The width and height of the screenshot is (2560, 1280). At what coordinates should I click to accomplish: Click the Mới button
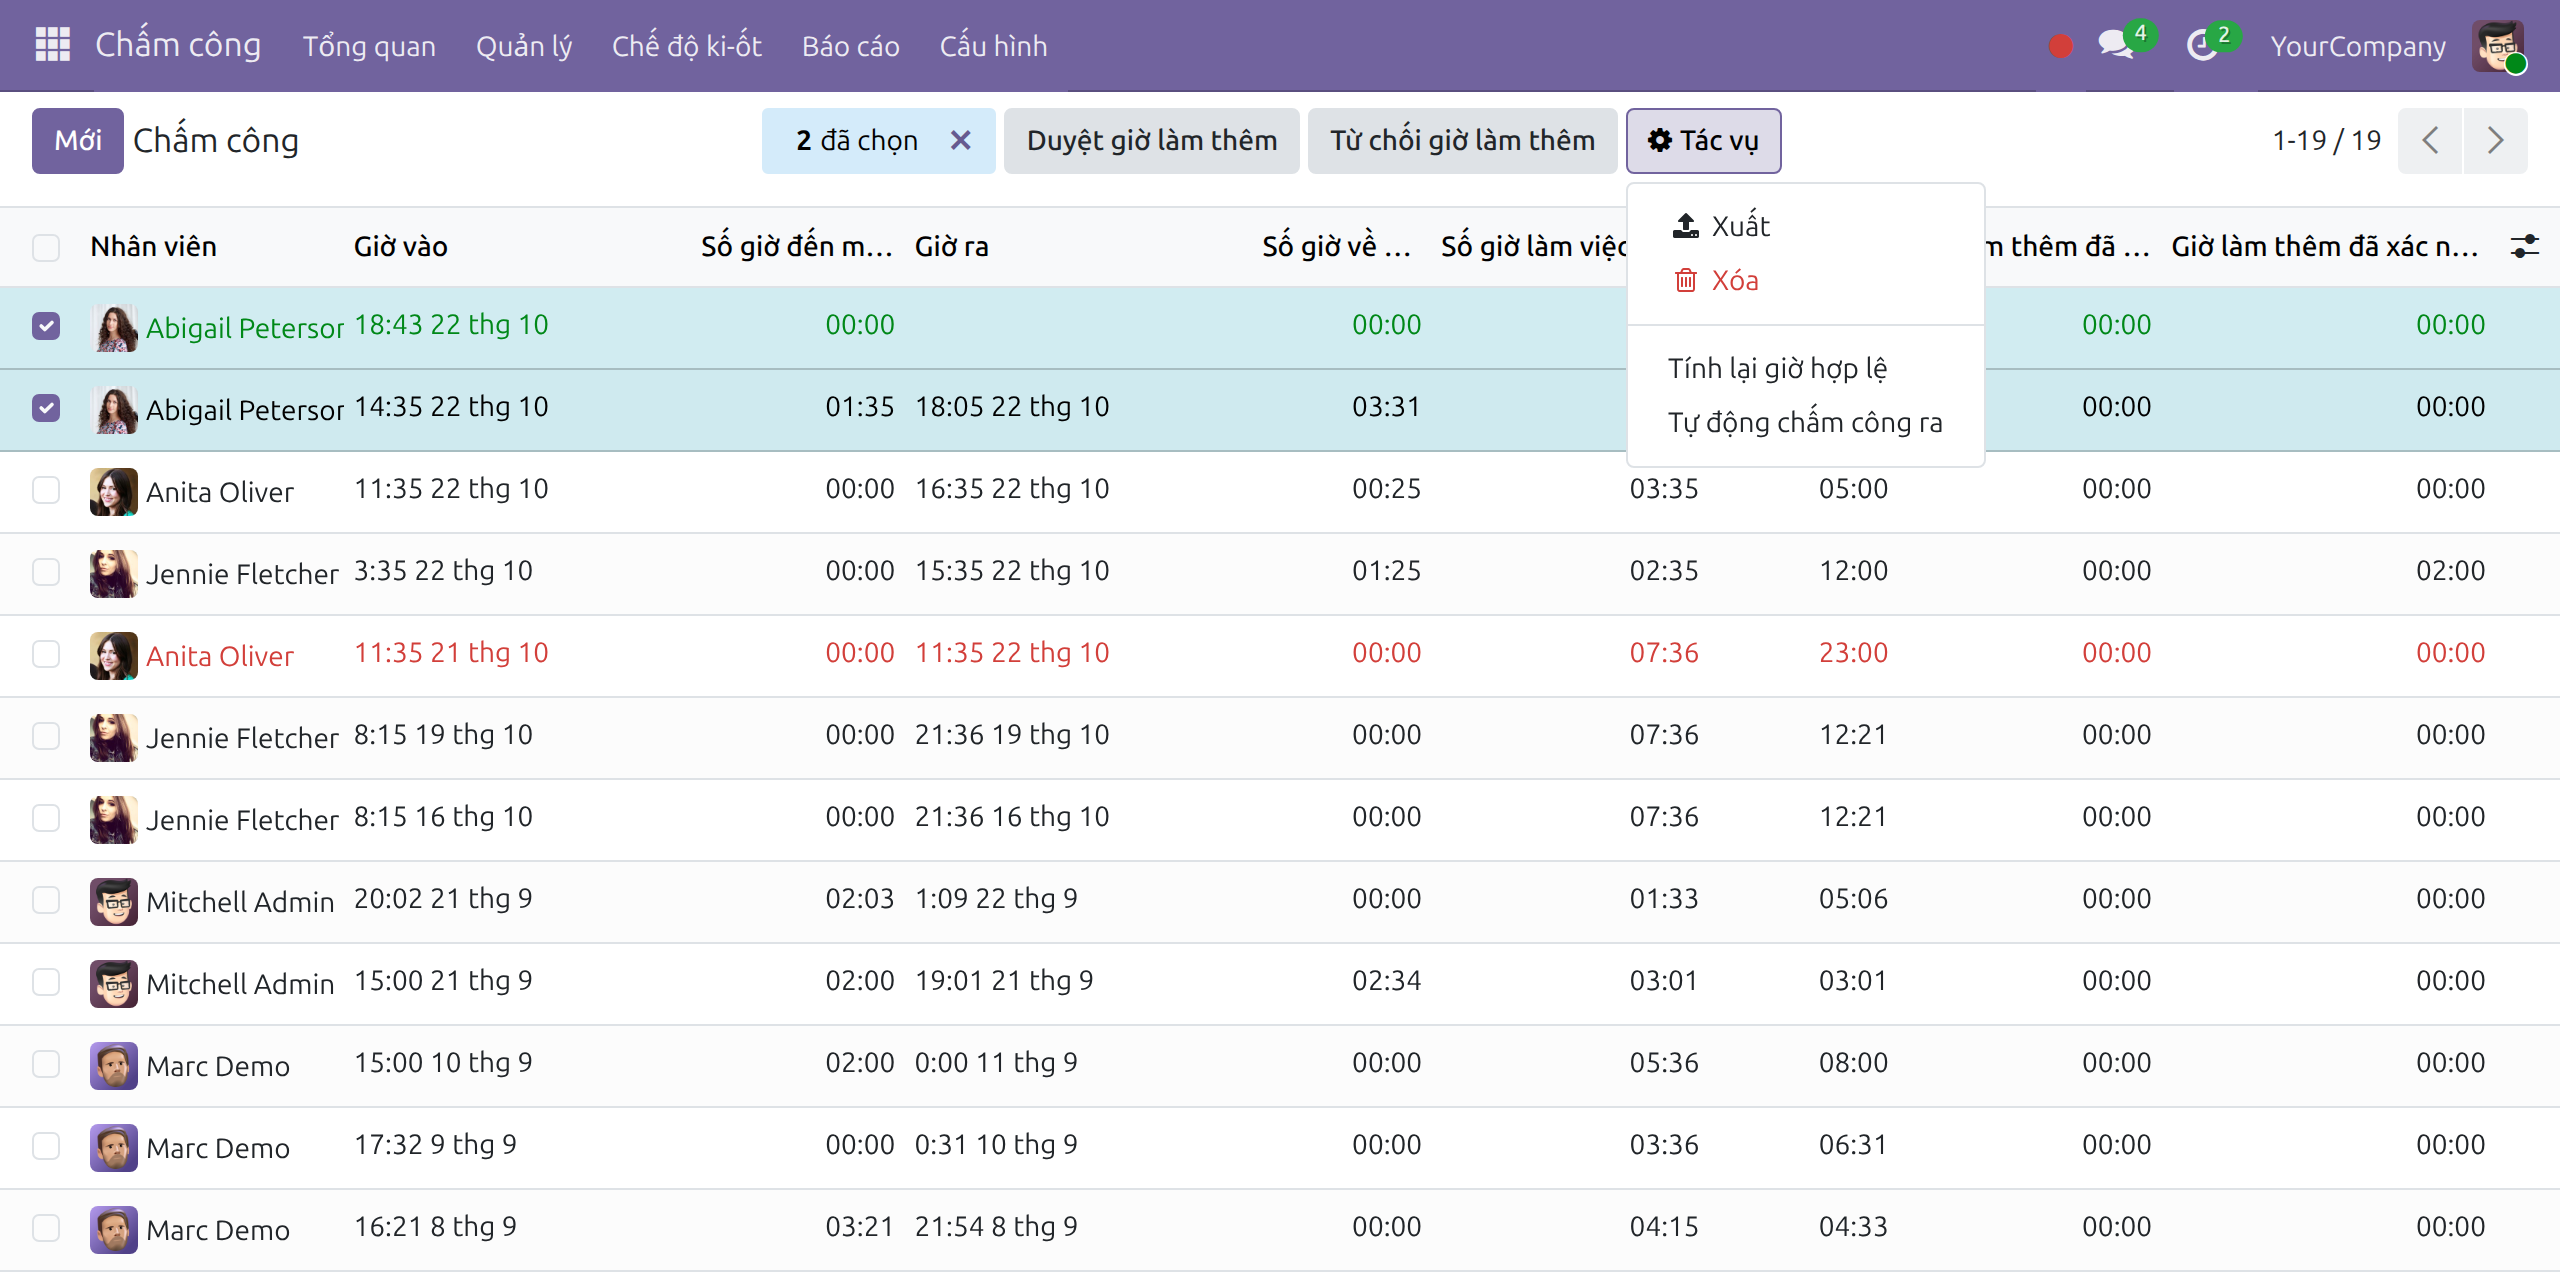tap(78, 141)
